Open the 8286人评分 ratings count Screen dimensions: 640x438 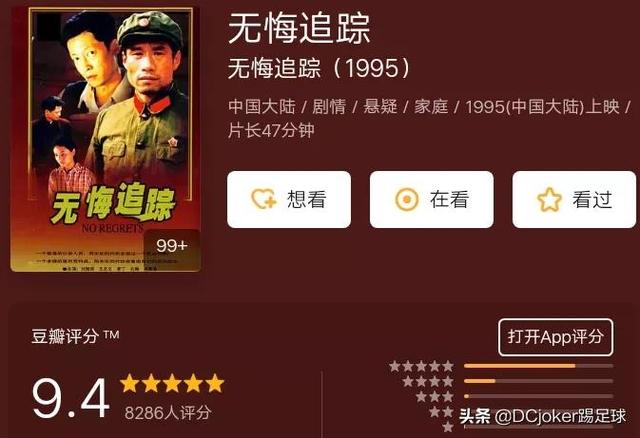pos(168,413)
